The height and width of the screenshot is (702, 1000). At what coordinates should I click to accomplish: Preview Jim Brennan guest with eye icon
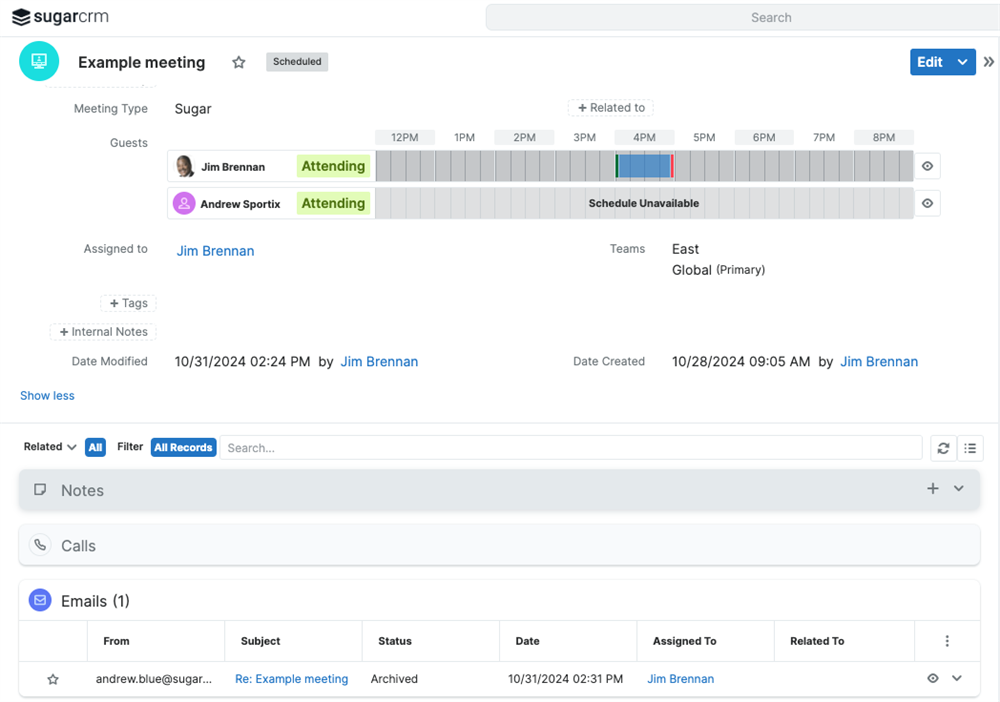pos(927,167)
